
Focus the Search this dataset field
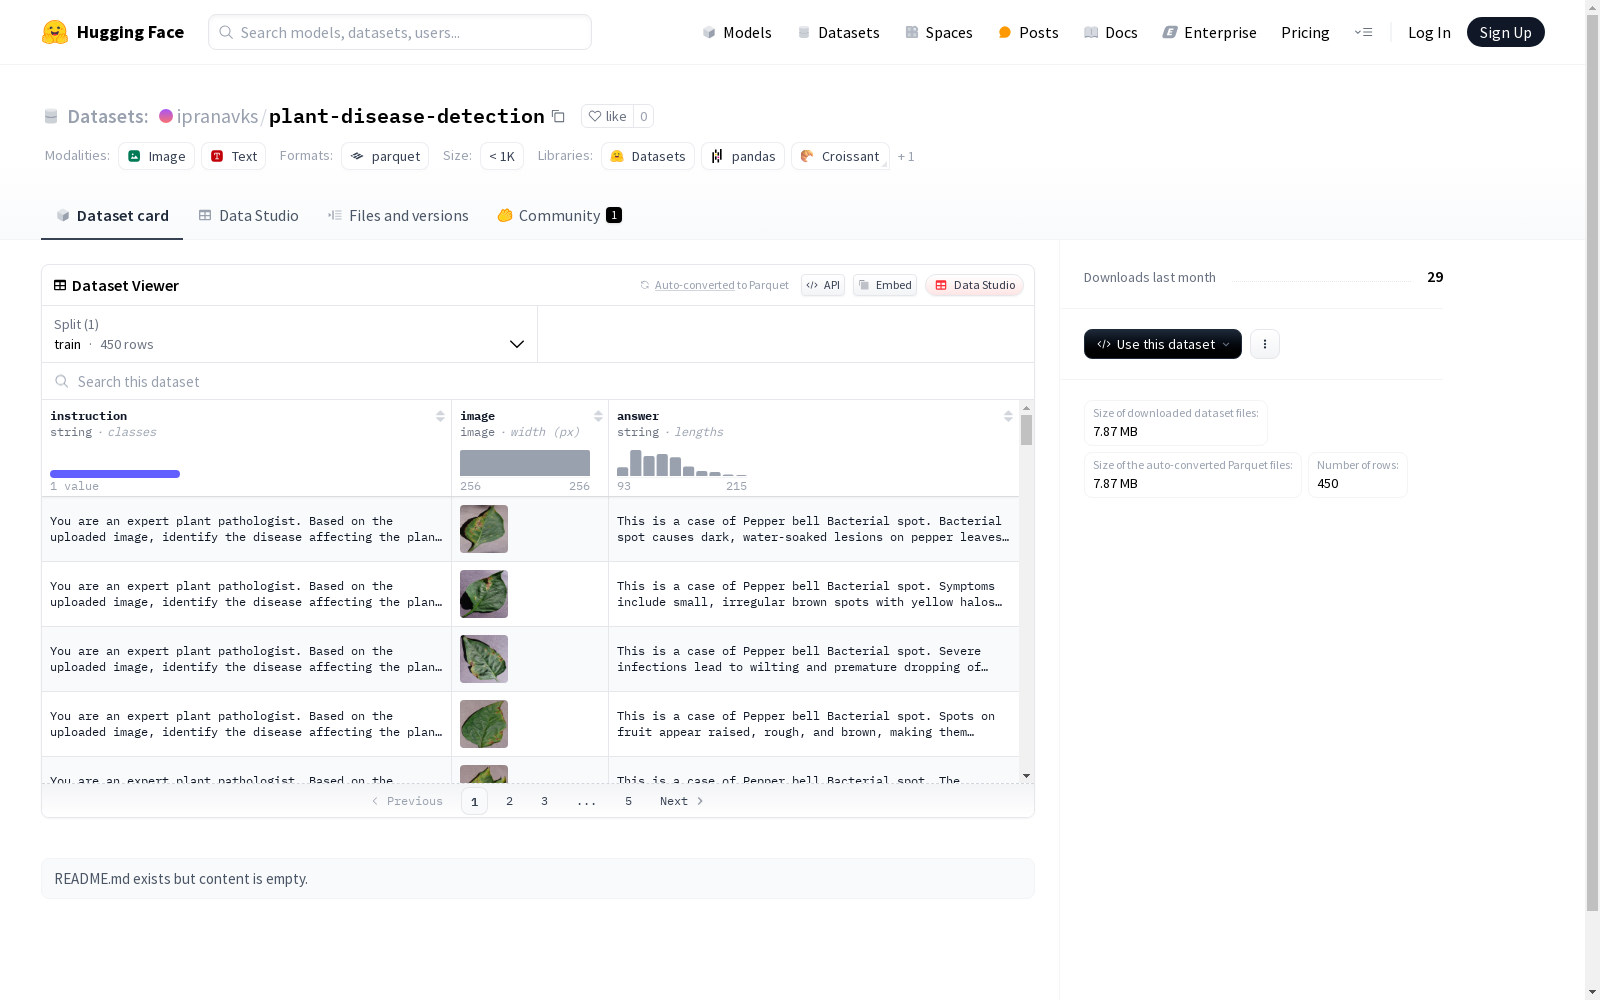(538, 381)
